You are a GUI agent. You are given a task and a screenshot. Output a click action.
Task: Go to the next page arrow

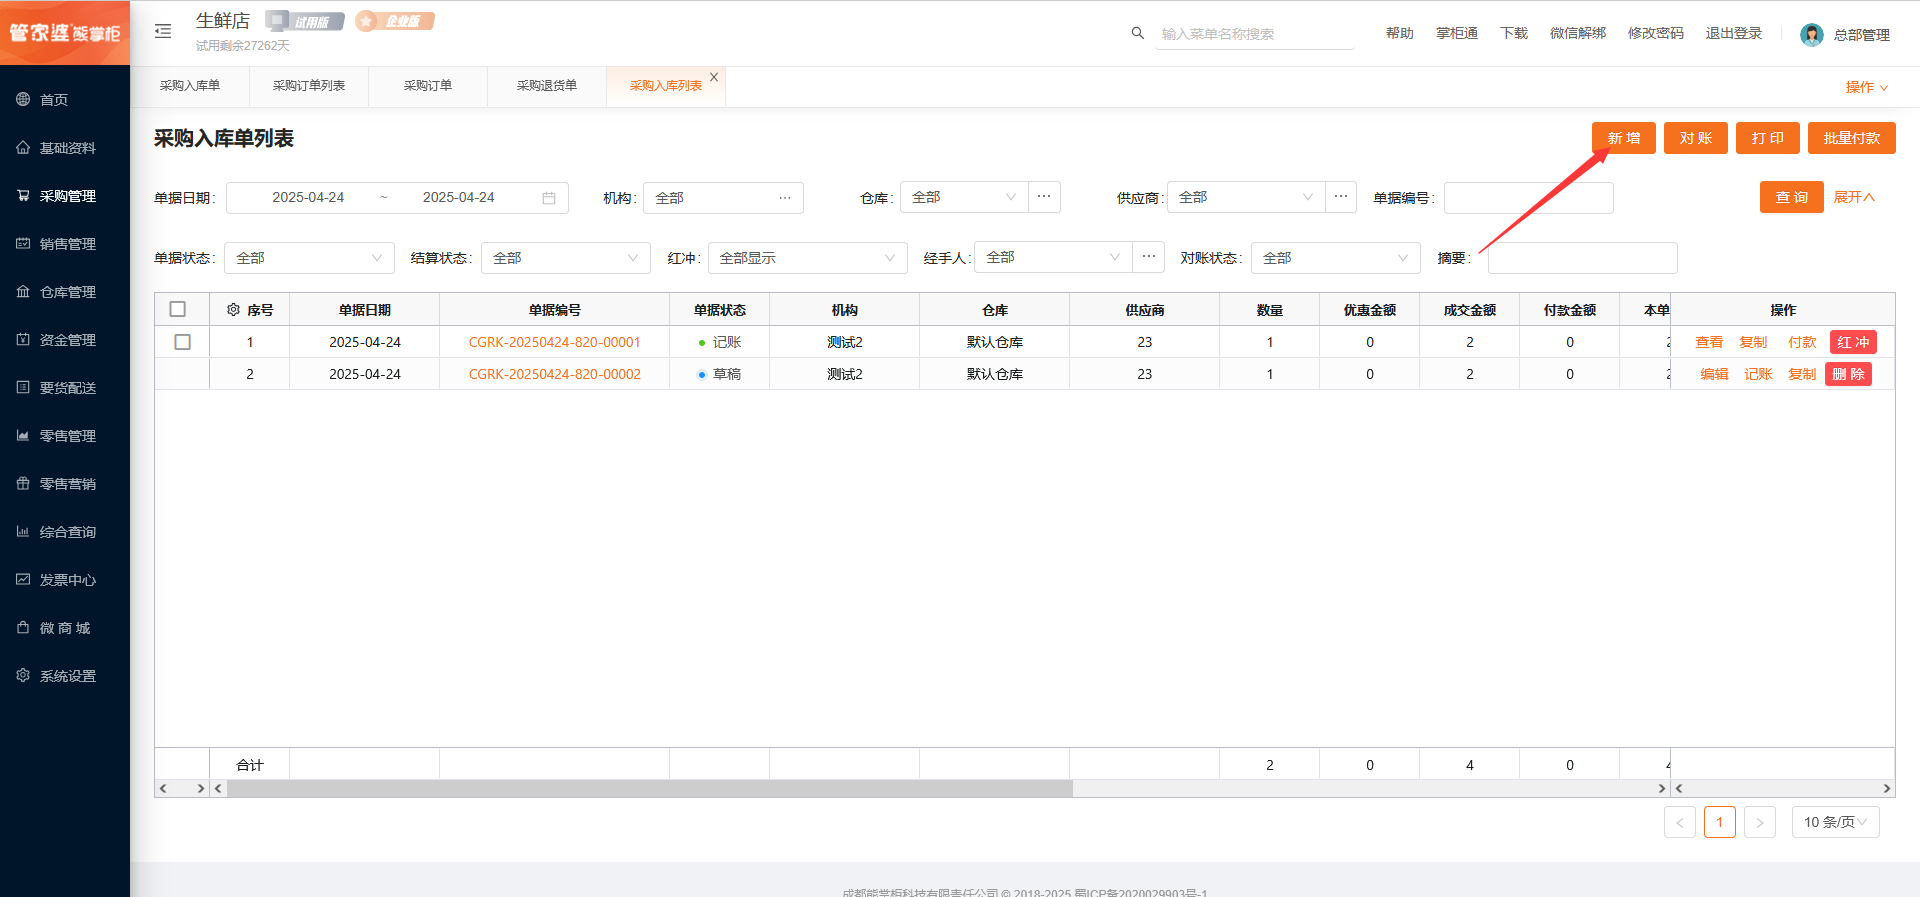[x=1760, y=822]
